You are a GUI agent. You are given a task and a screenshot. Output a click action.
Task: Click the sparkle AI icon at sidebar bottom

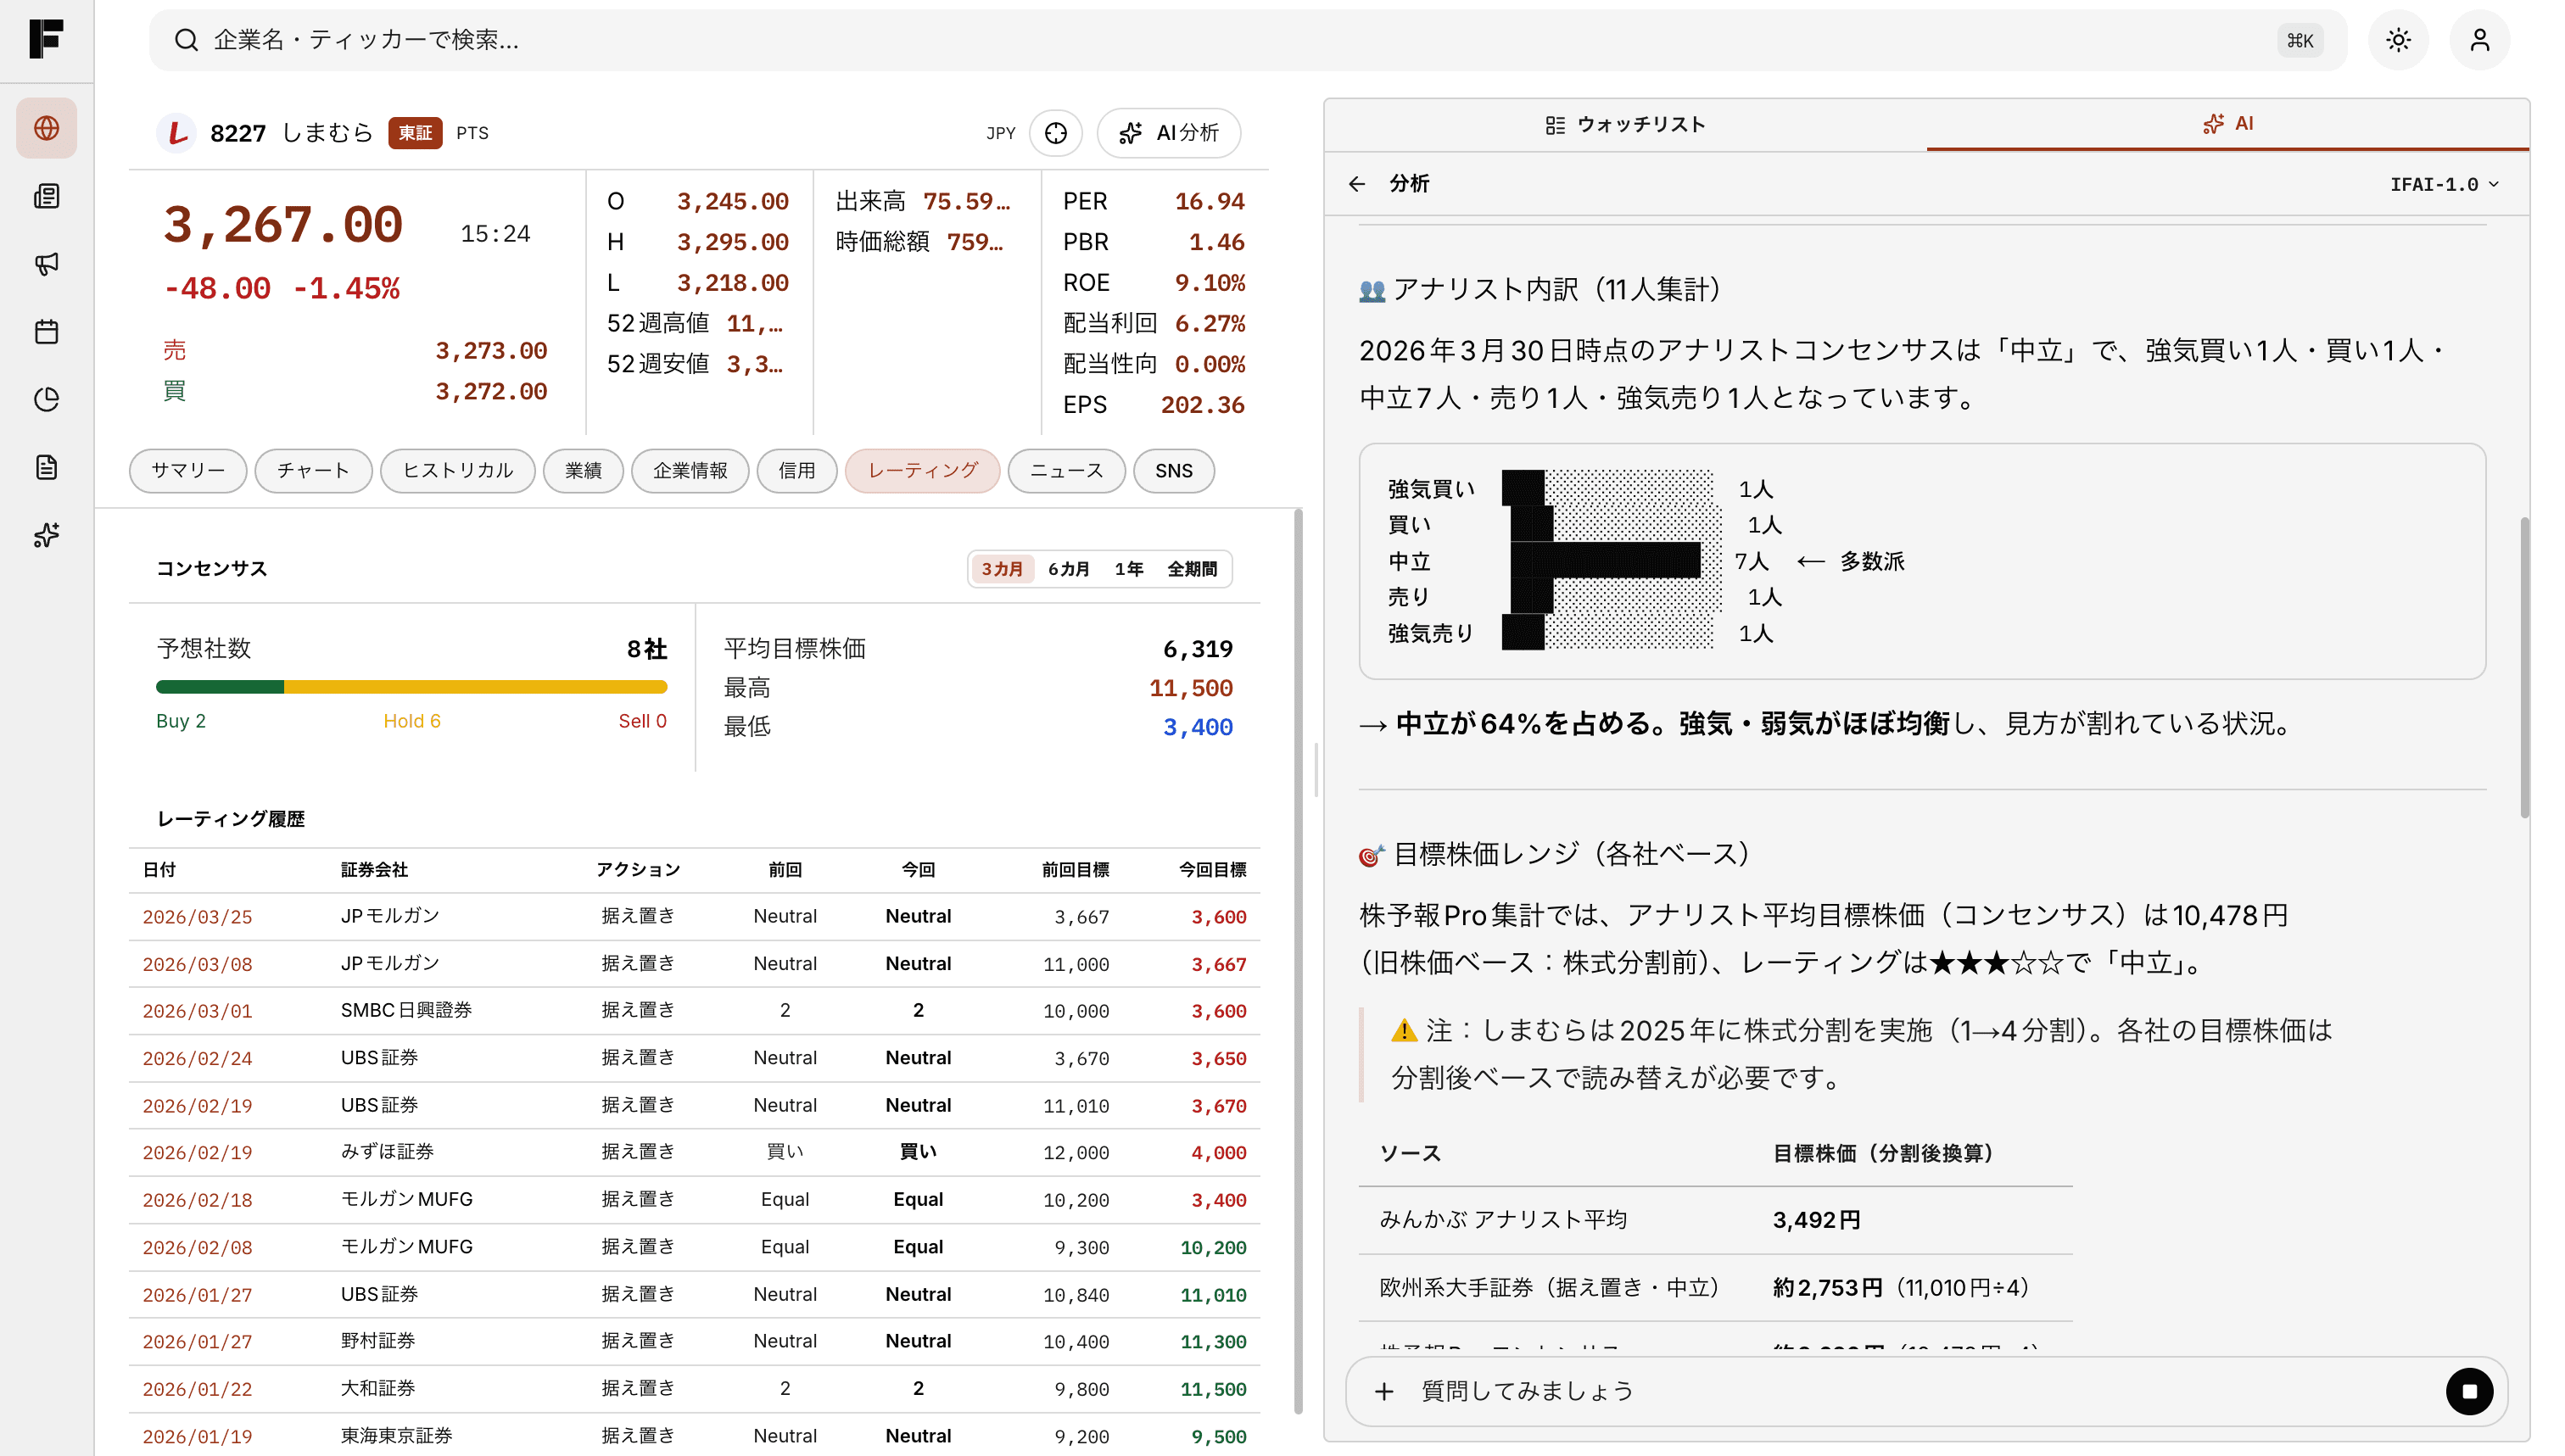[x=46, y=535]
